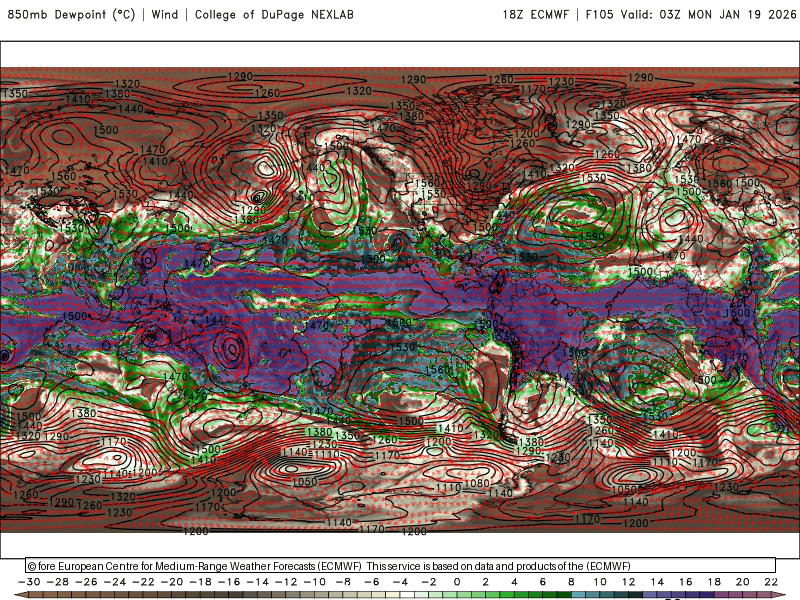Image resolution: width=800 pixels, height=600 pixels.
Task: Click the -10 value on the color scale
Action: (315, 582)
